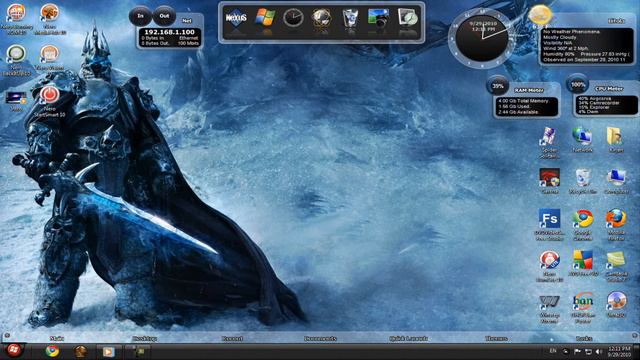Image resolution: width=640 pixels, height=360 pixels.
Task: Open the Action Center flag tray icon
Action: click(x=577, y=351)
